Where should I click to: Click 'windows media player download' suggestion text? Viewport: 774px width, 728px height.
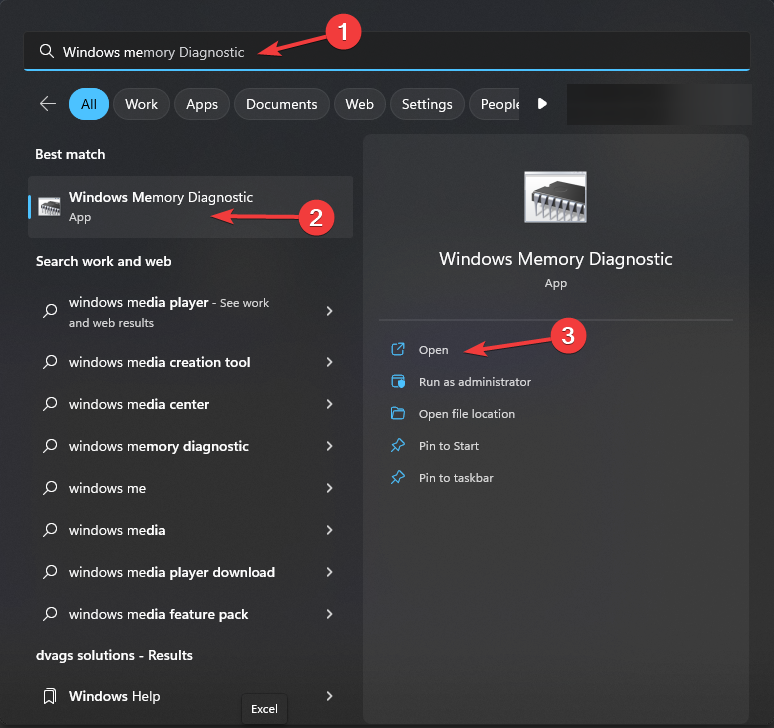[x=172, y=572]
